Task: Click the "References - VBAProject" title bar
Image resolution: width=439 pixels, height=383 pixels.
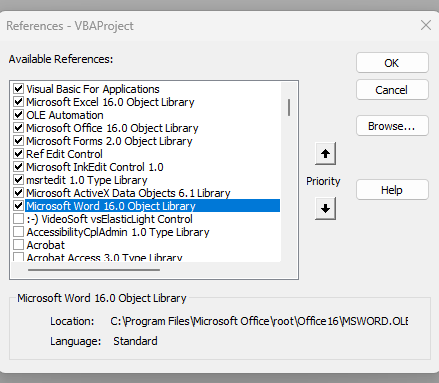Action: (70, 26)
